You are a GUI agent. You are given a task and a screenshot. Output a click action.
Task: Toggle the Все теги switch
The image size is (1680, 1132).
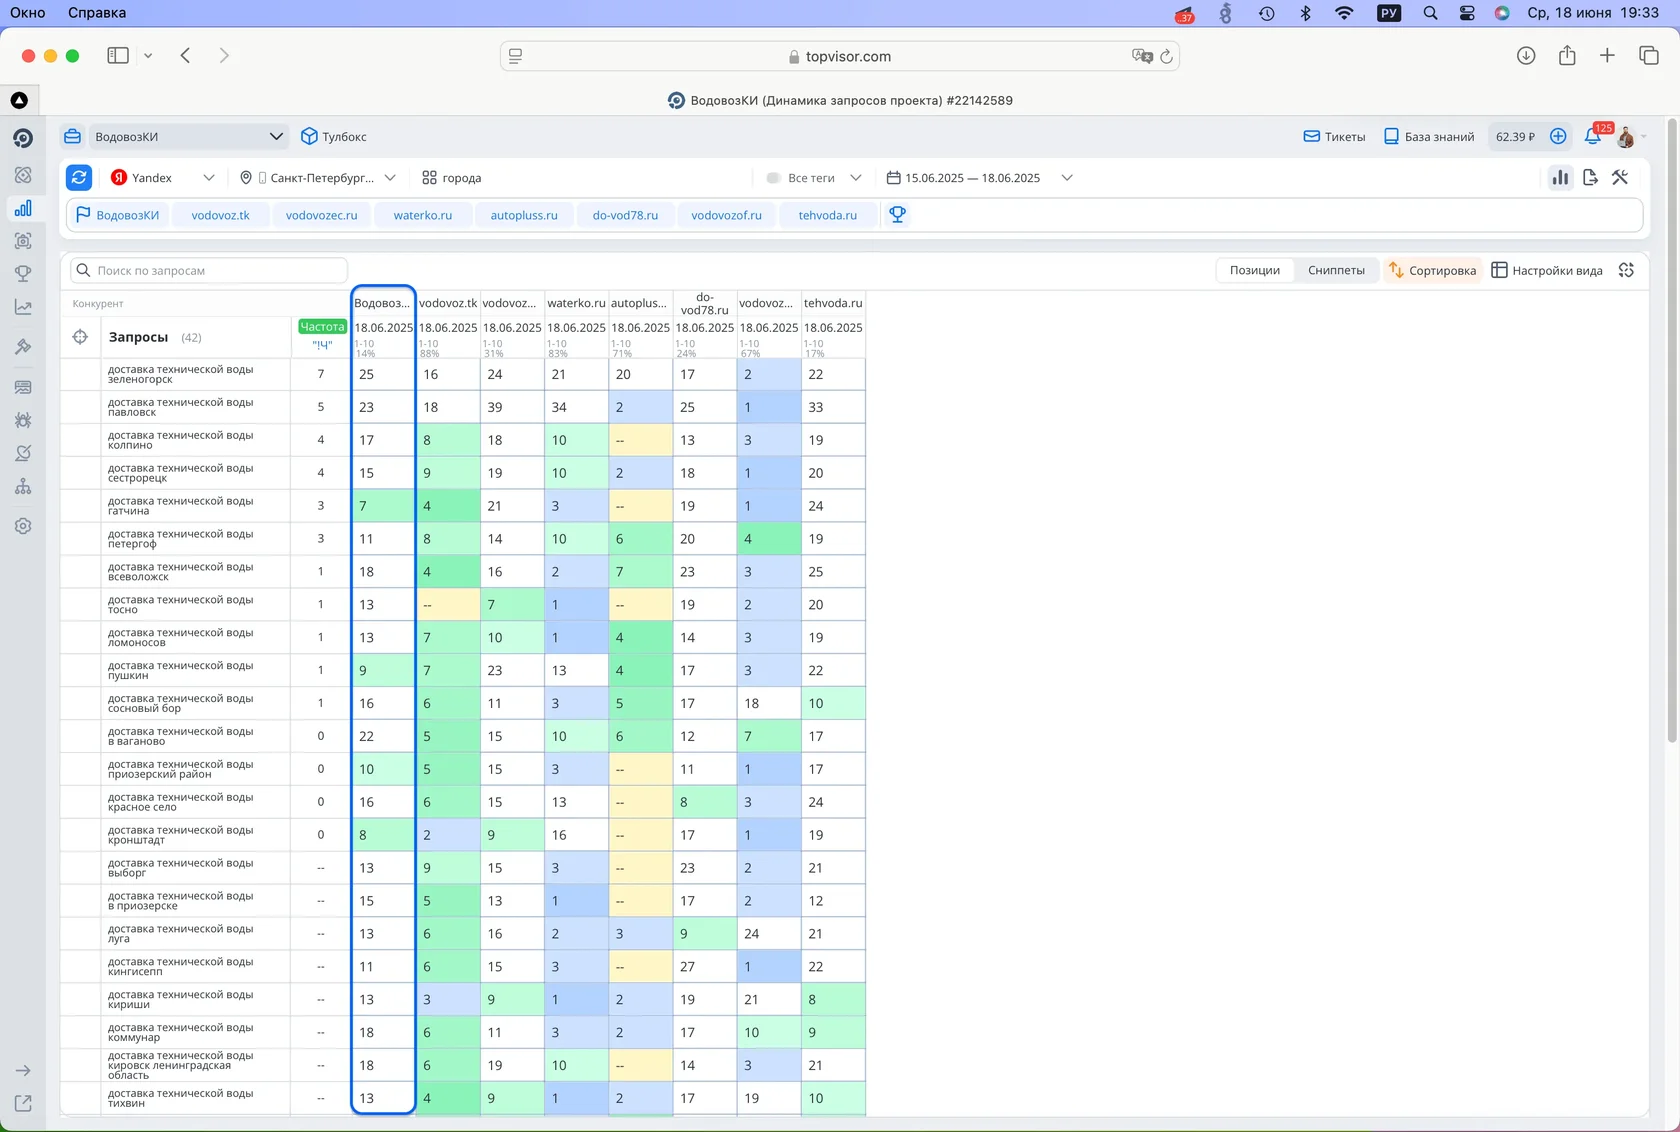tap(773, 178)
